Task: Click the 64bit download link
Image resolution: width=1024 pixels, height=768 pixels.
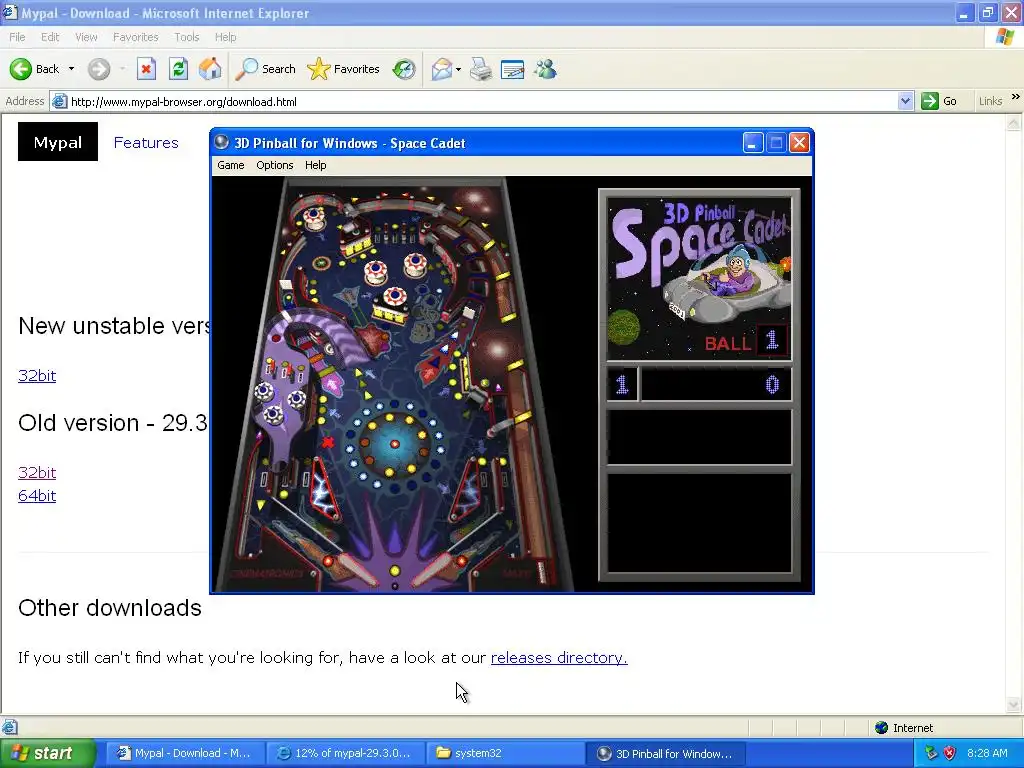Action: [37, 496]
